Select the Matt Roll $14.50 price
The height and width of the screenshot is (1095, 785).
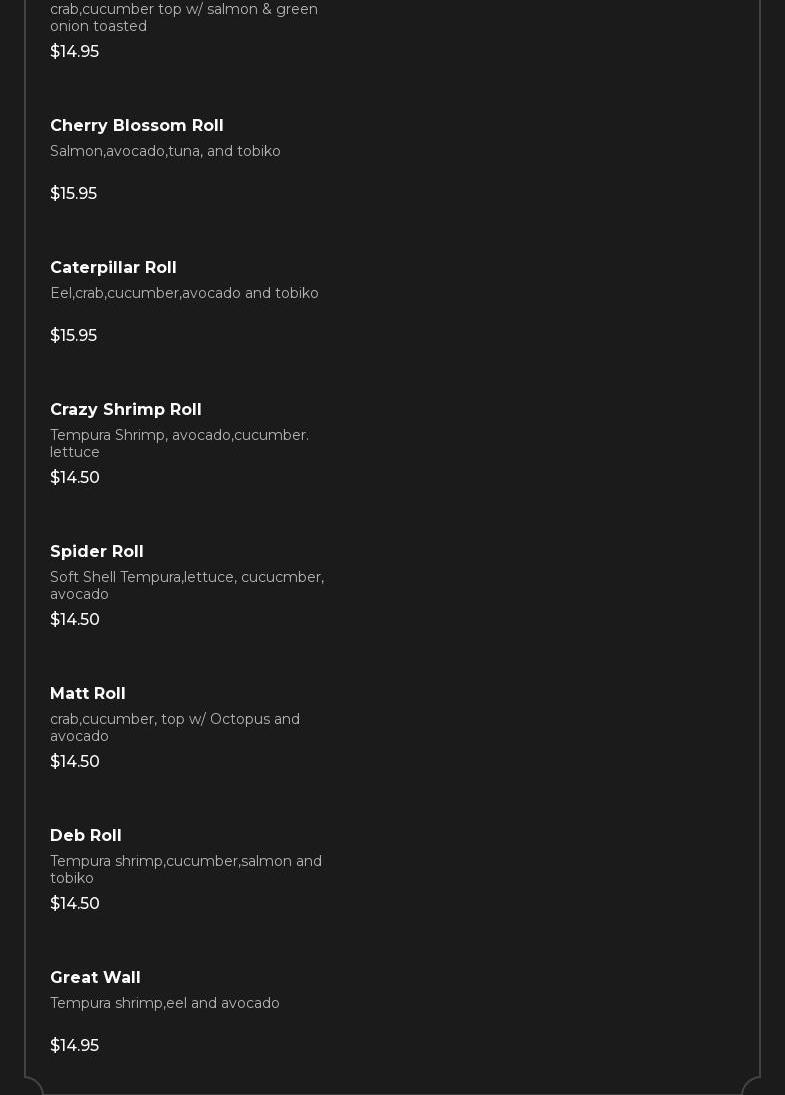click(75, 762)
